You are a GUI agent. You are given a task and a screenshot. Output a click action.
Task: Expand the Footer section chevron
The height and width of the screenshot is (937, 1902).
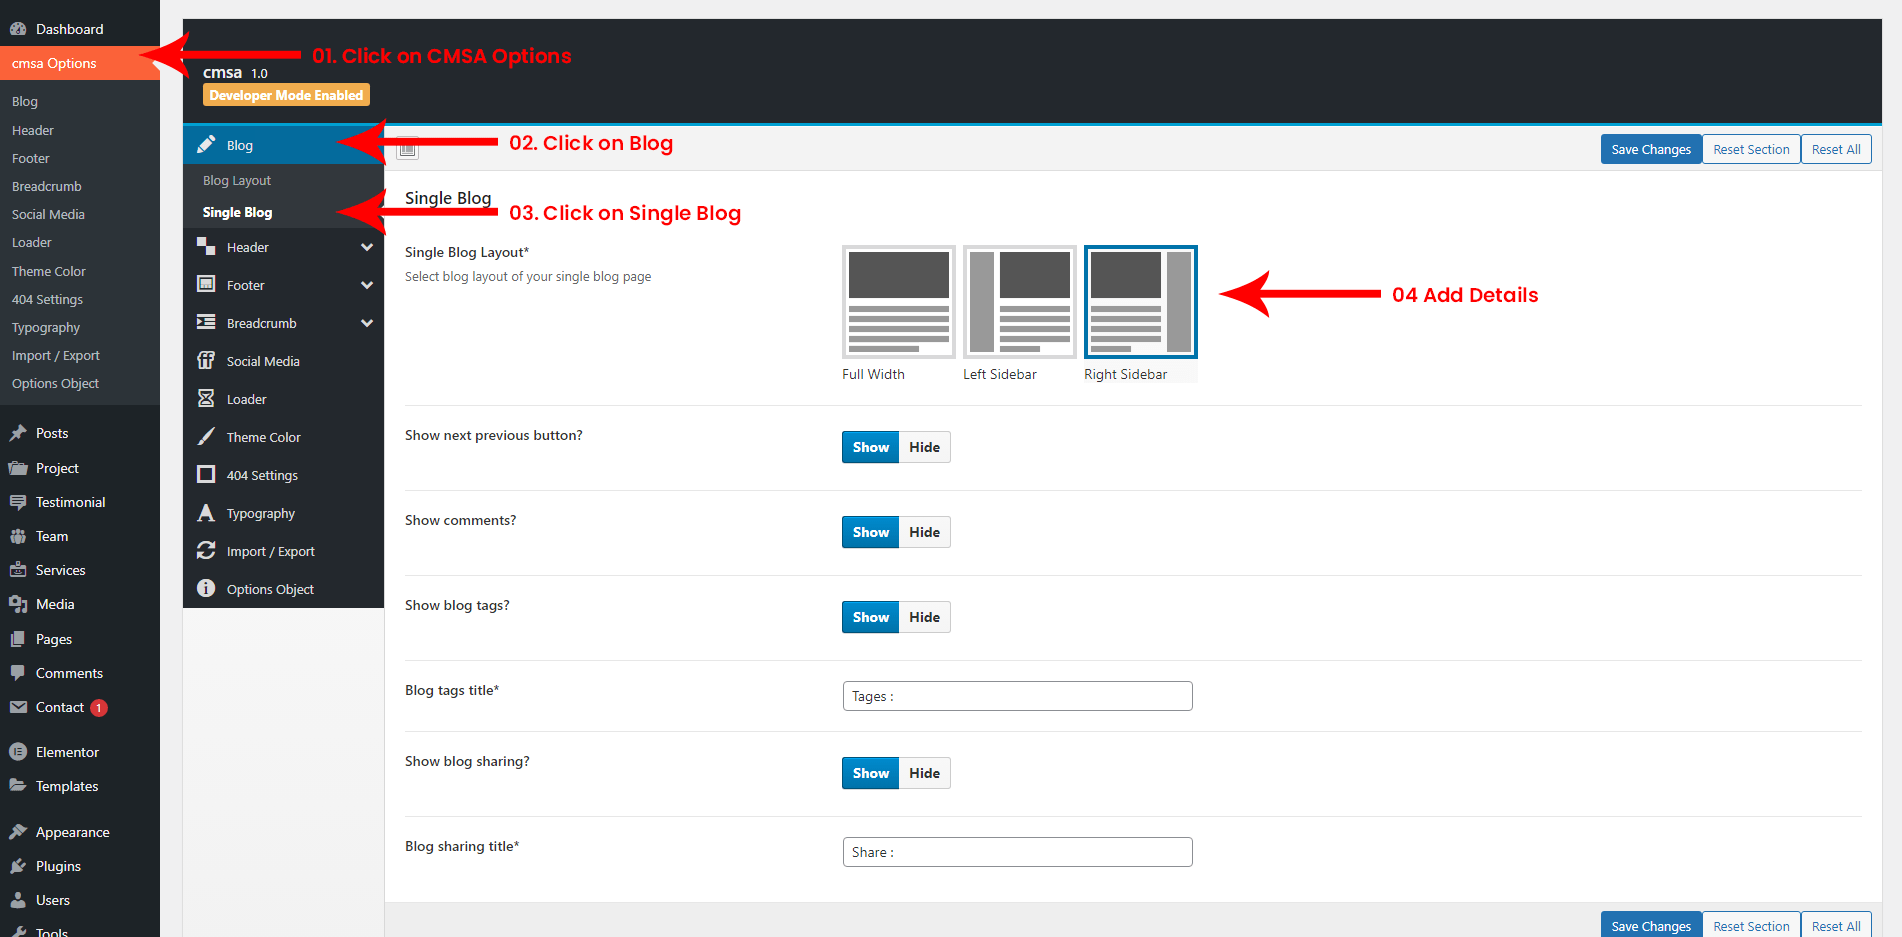tap(367, 285)
